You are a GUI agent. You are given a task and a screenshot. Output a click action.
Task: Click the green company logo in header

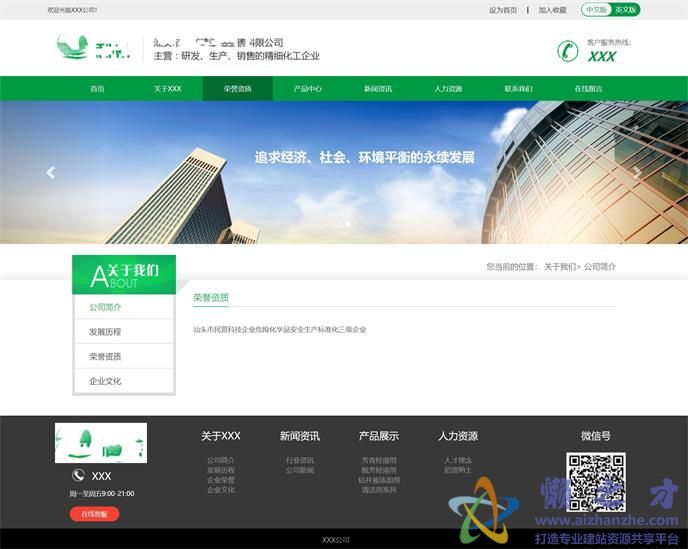(x=93, y=47)
